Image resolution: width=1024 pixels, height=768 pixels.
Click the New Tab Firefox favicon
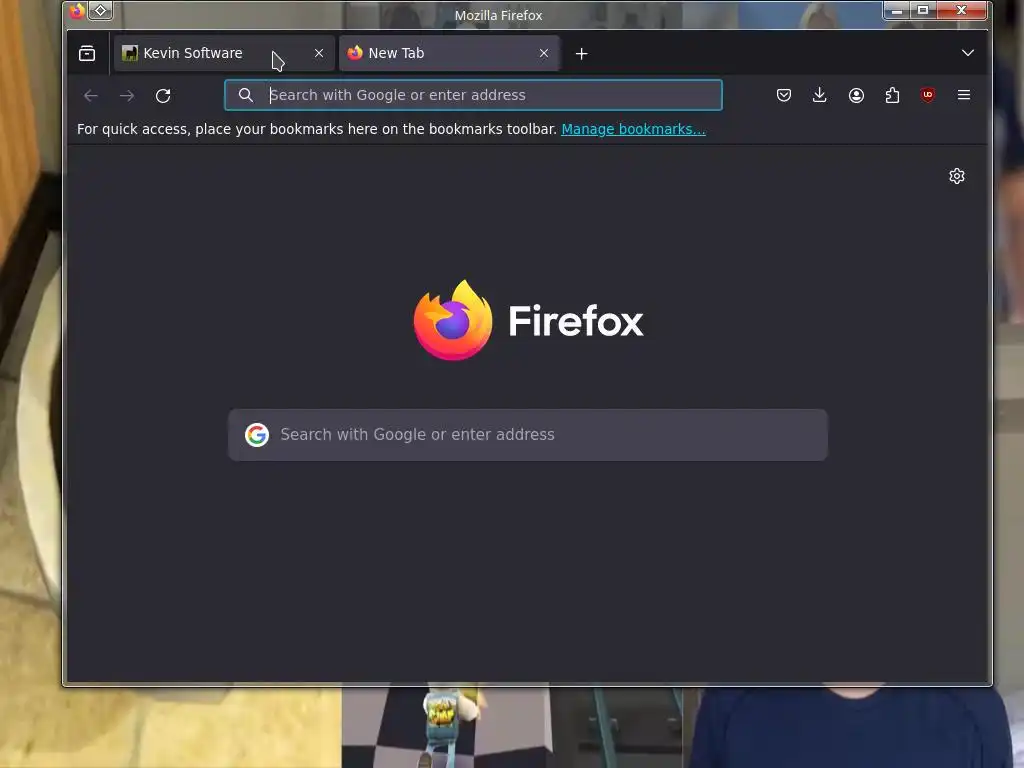[x=355, y=53]
